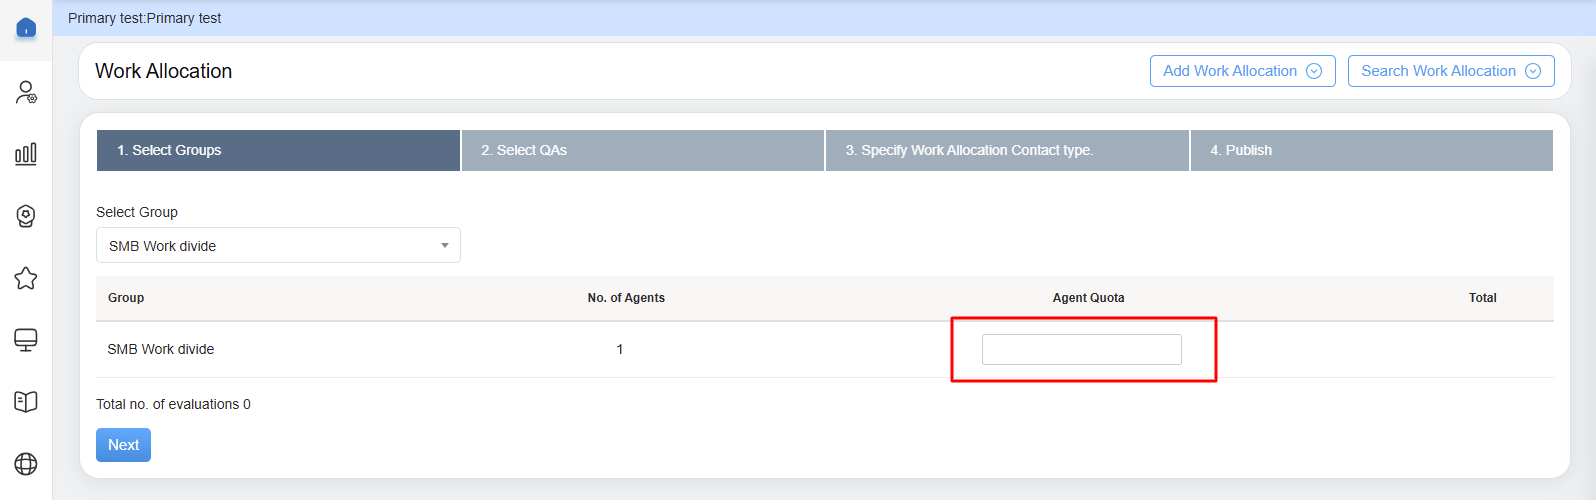Image resolution: width=1596 pixels, height=500 pixels.
Task: Switch to the 2. Select QAs step
Action: pyautogui.click(x=642, y=150)
